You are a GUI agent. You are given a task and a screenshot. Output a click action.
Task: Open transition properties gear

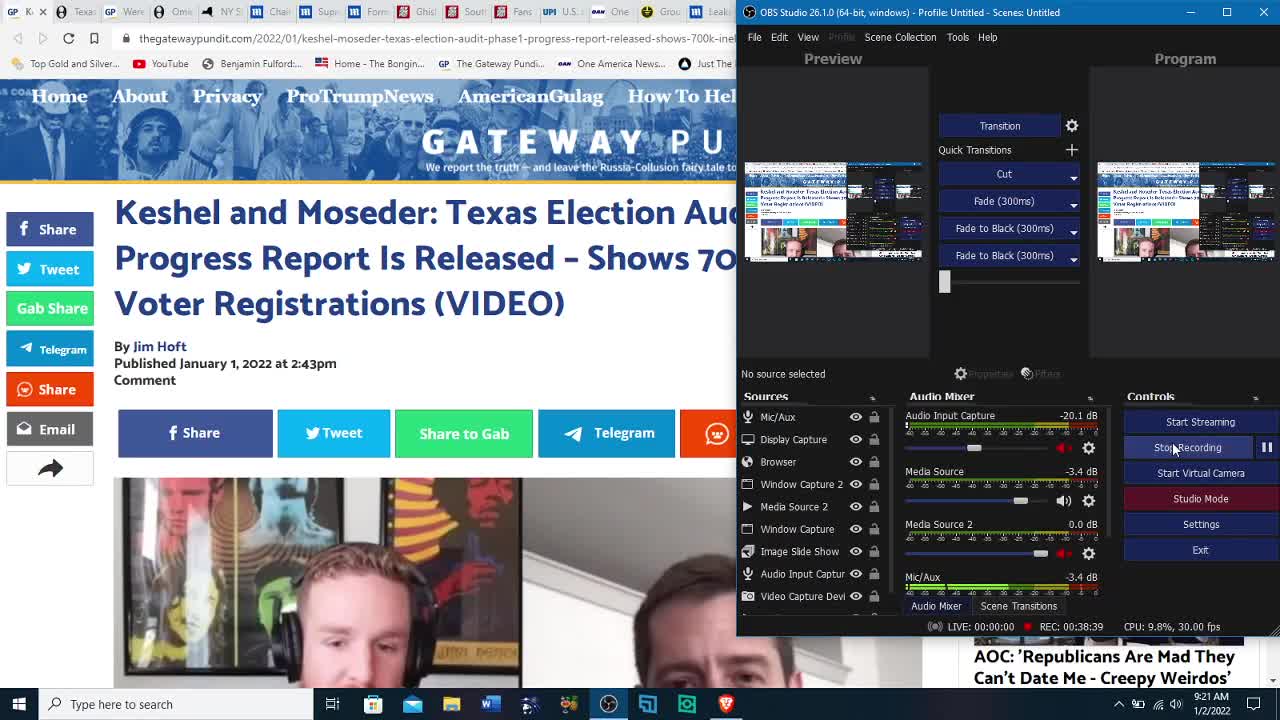tap(1072, 126)
